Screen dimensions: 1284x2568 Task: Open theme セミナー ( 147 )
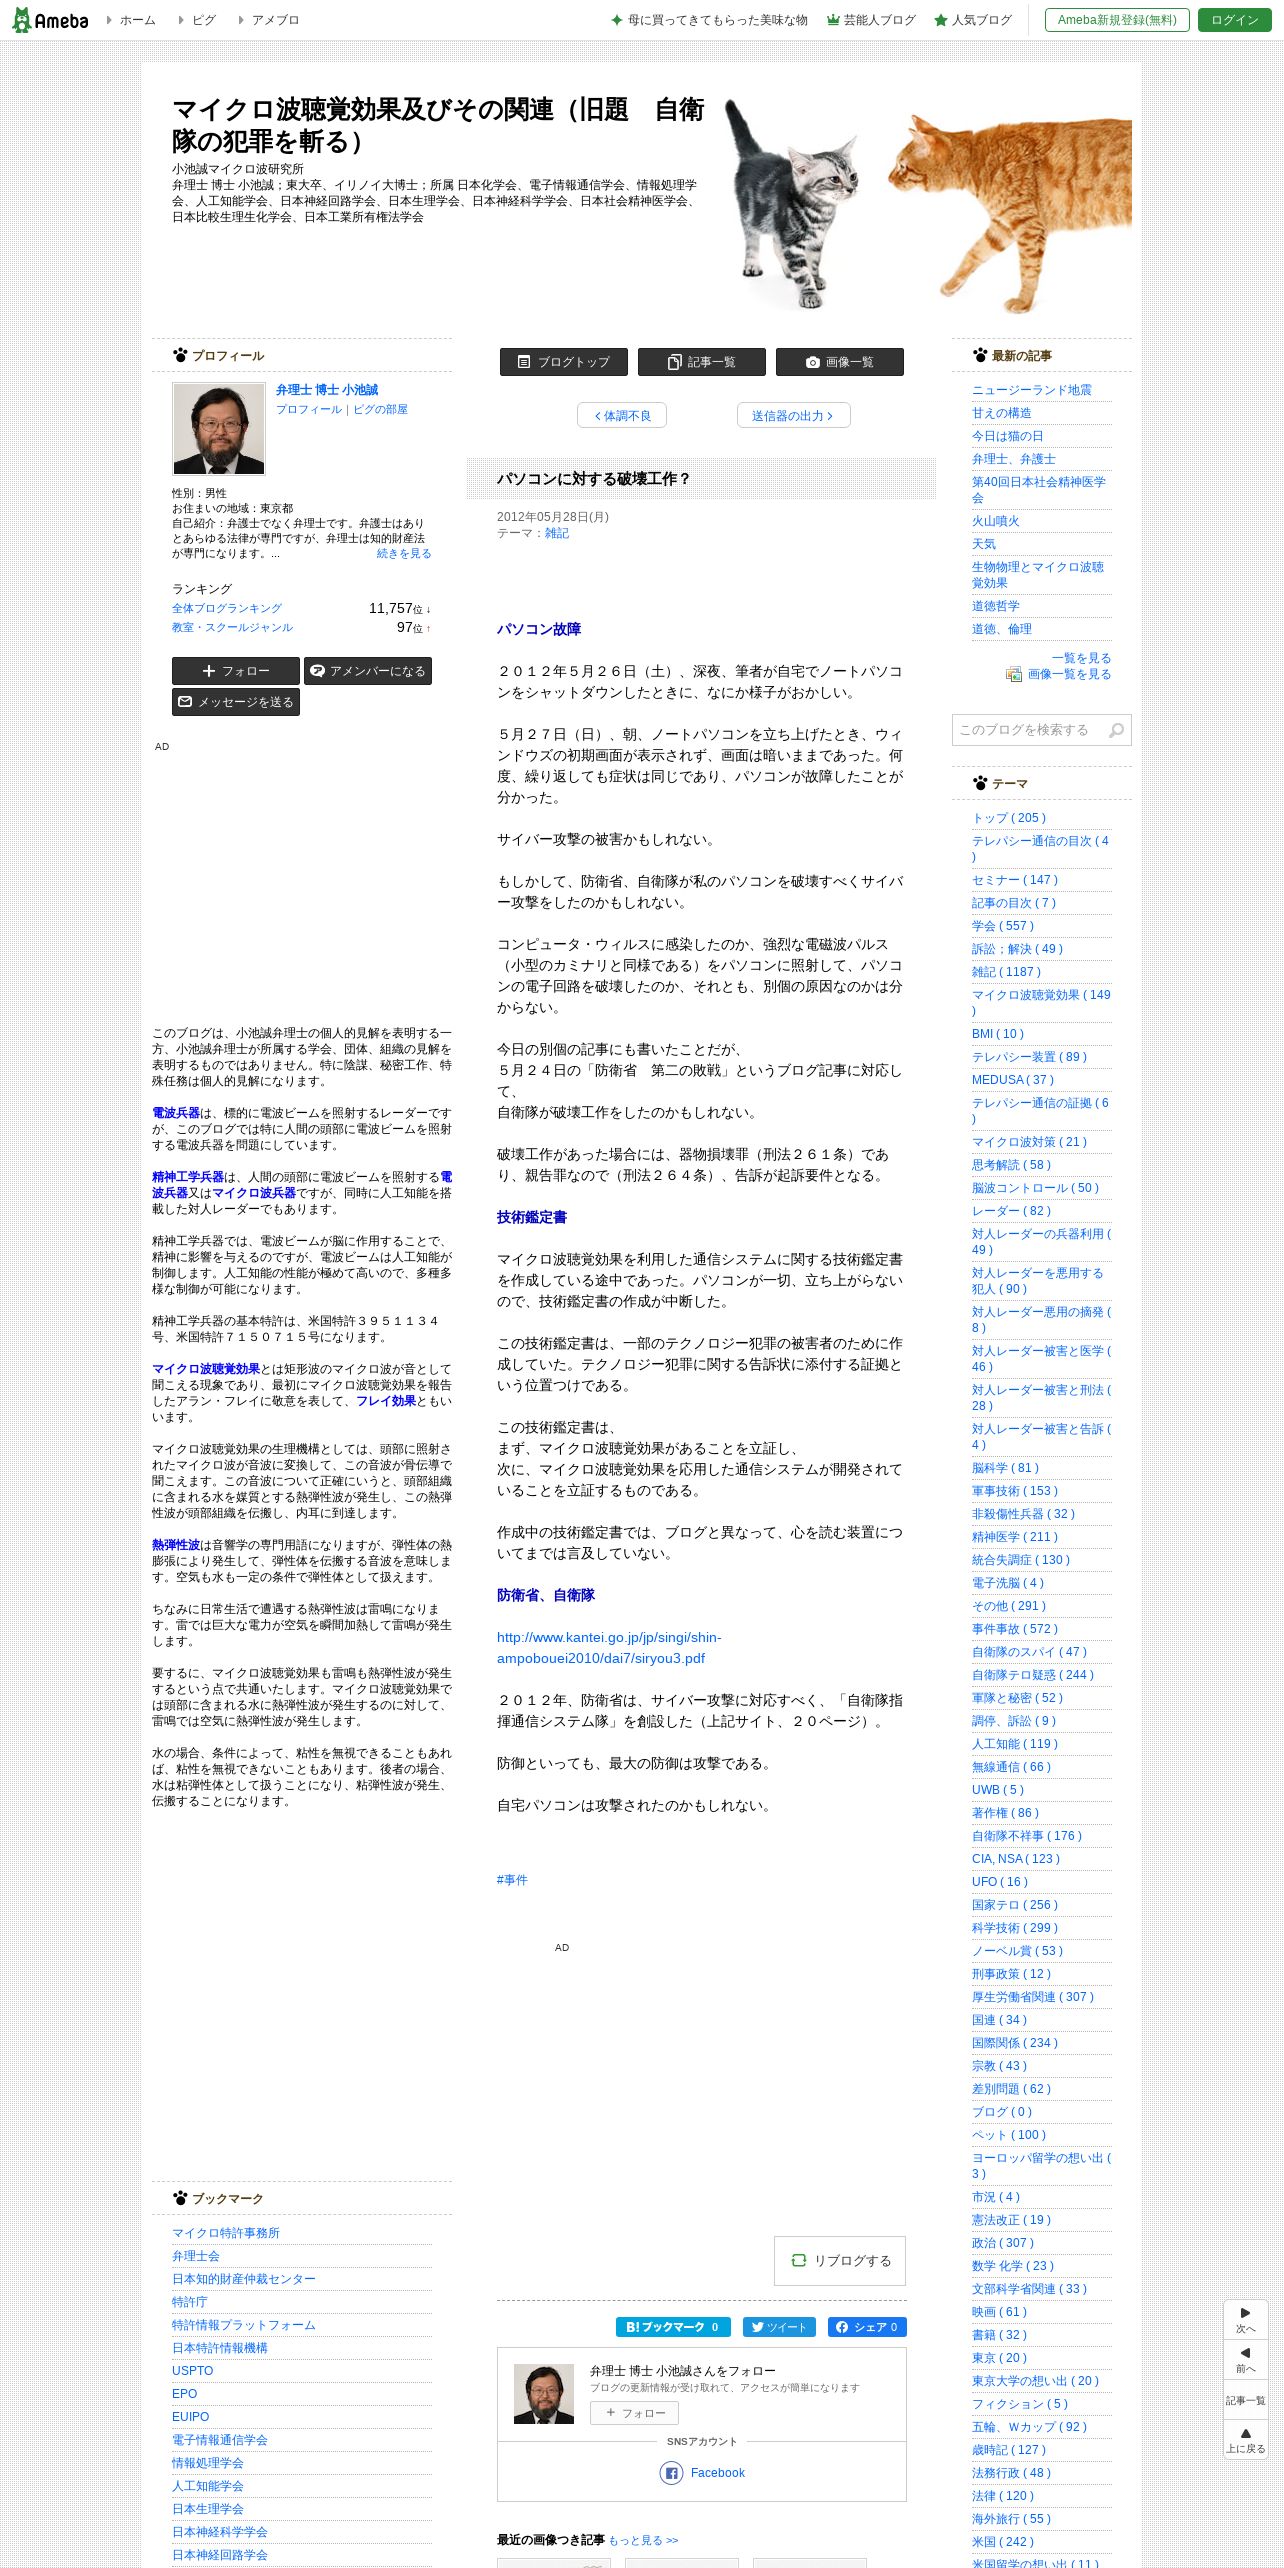point(1015,880)
